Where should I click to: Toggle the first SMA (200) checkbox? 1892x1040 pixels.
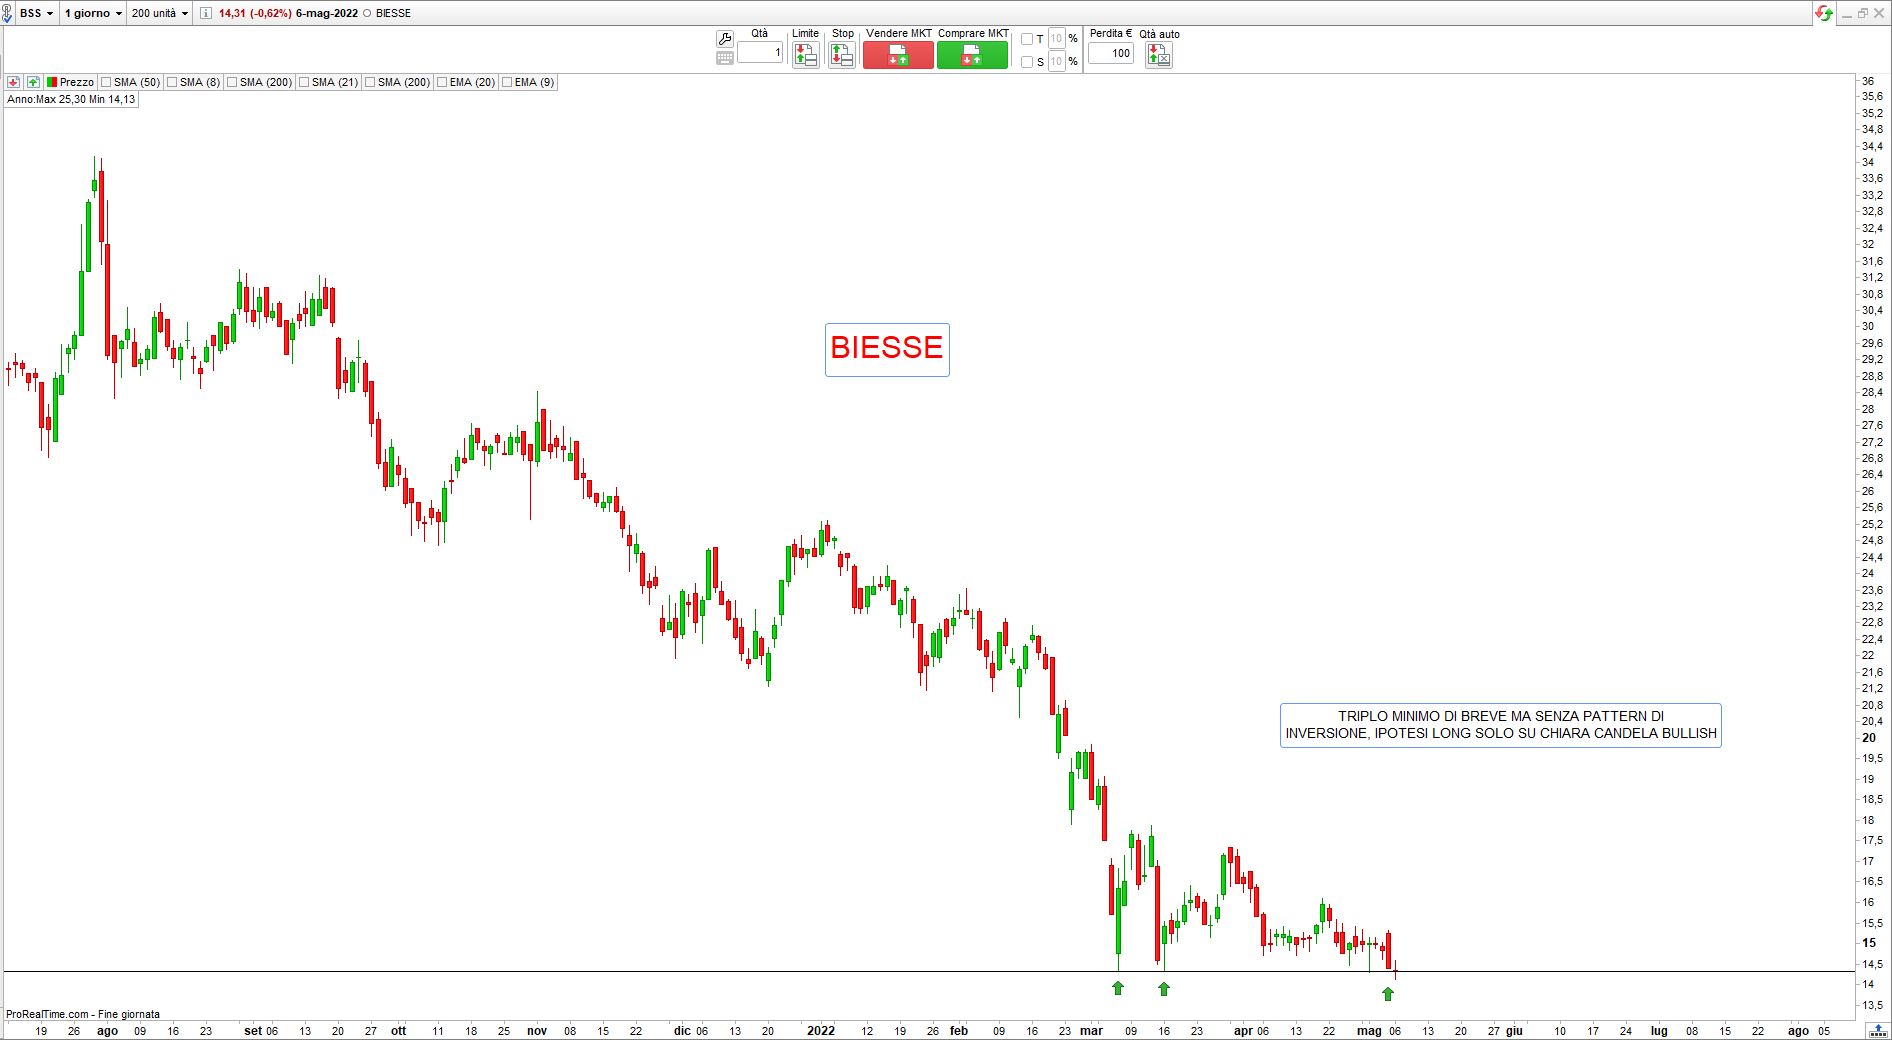(x=232, y=82)
